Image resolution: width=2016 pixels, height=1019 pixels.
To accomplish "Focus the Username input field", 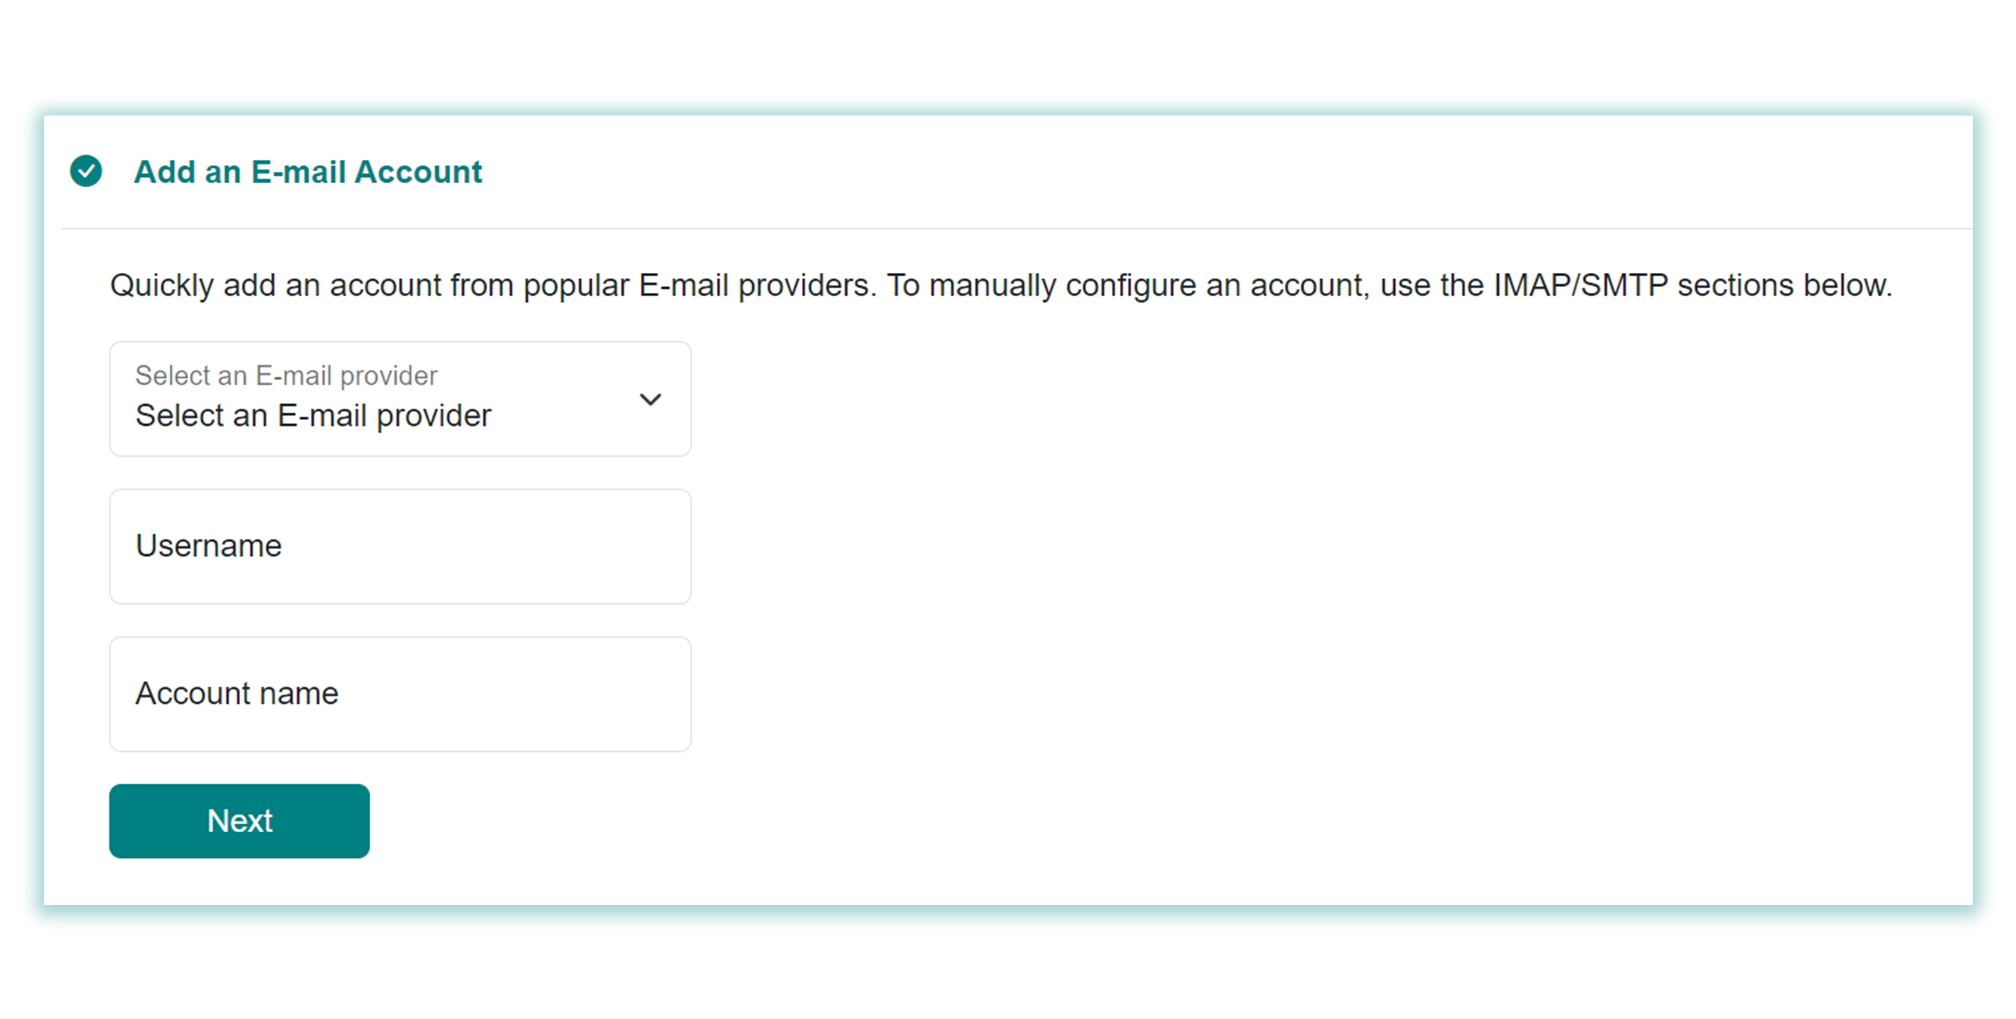I will coord(400,546).
